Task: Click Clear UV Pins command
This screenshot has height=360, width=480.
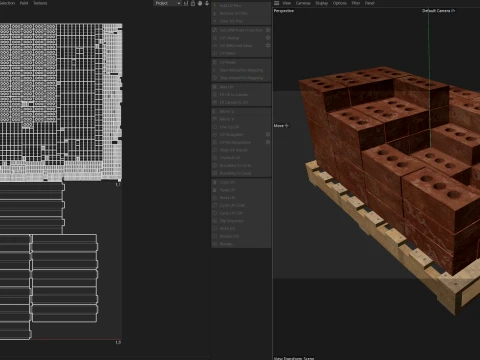Action: pos(241,21)
